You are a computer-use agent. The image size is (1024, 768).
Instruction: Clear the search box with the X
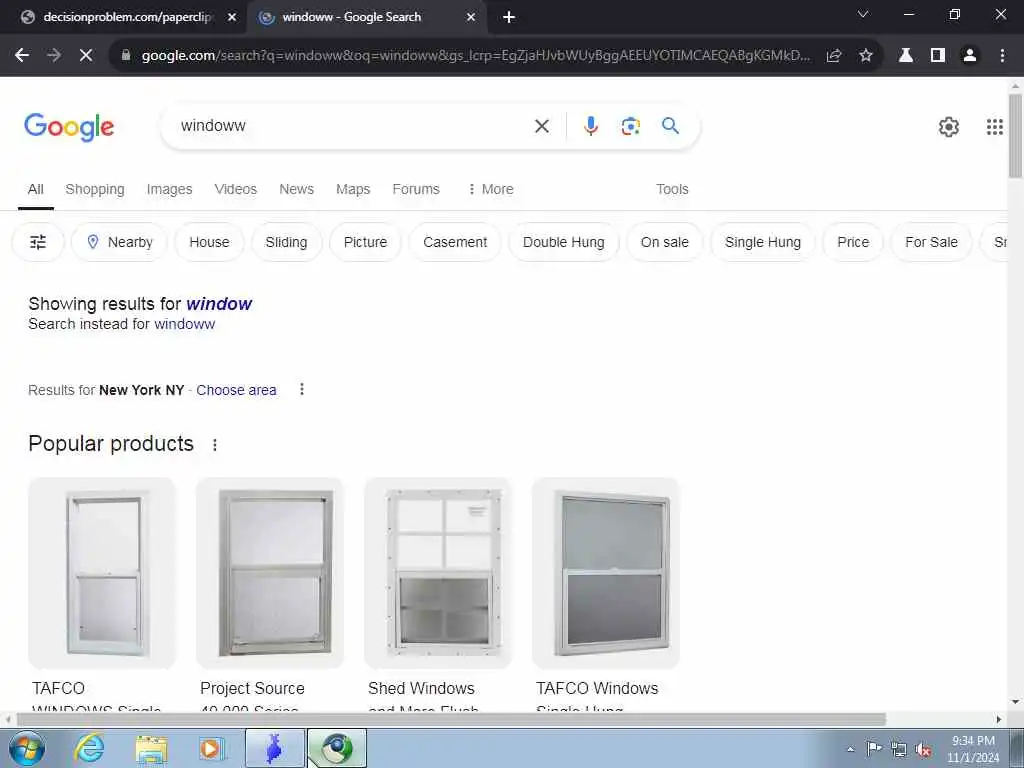point(542,126)
